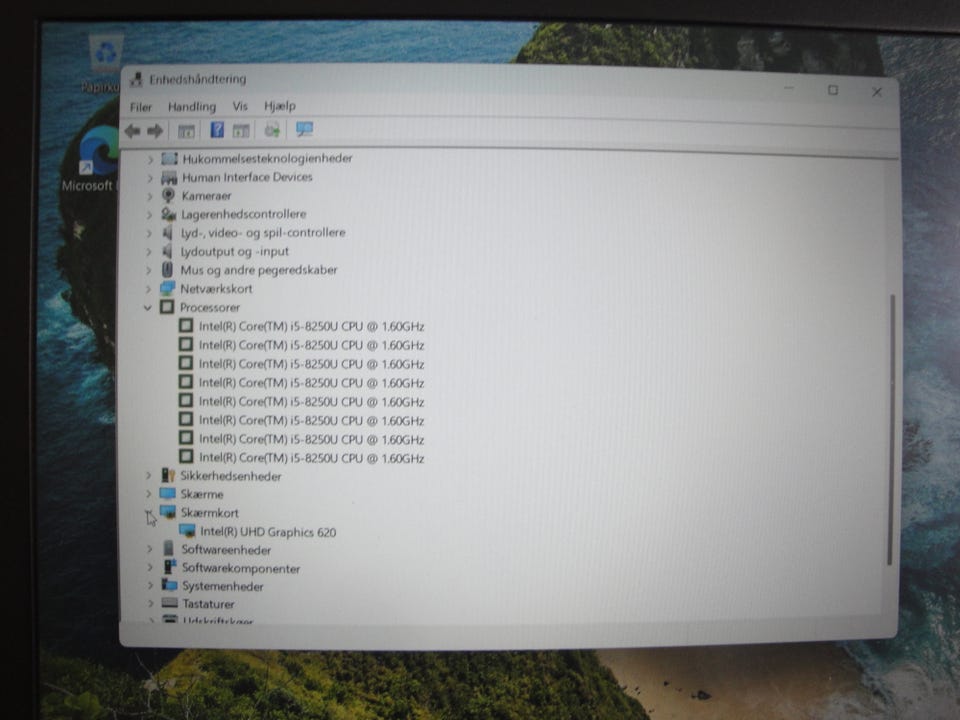This screenshot has height=720, width=960.
Task: Click the Properties pane toolbar icon
Action: click(x=241, y=130)
